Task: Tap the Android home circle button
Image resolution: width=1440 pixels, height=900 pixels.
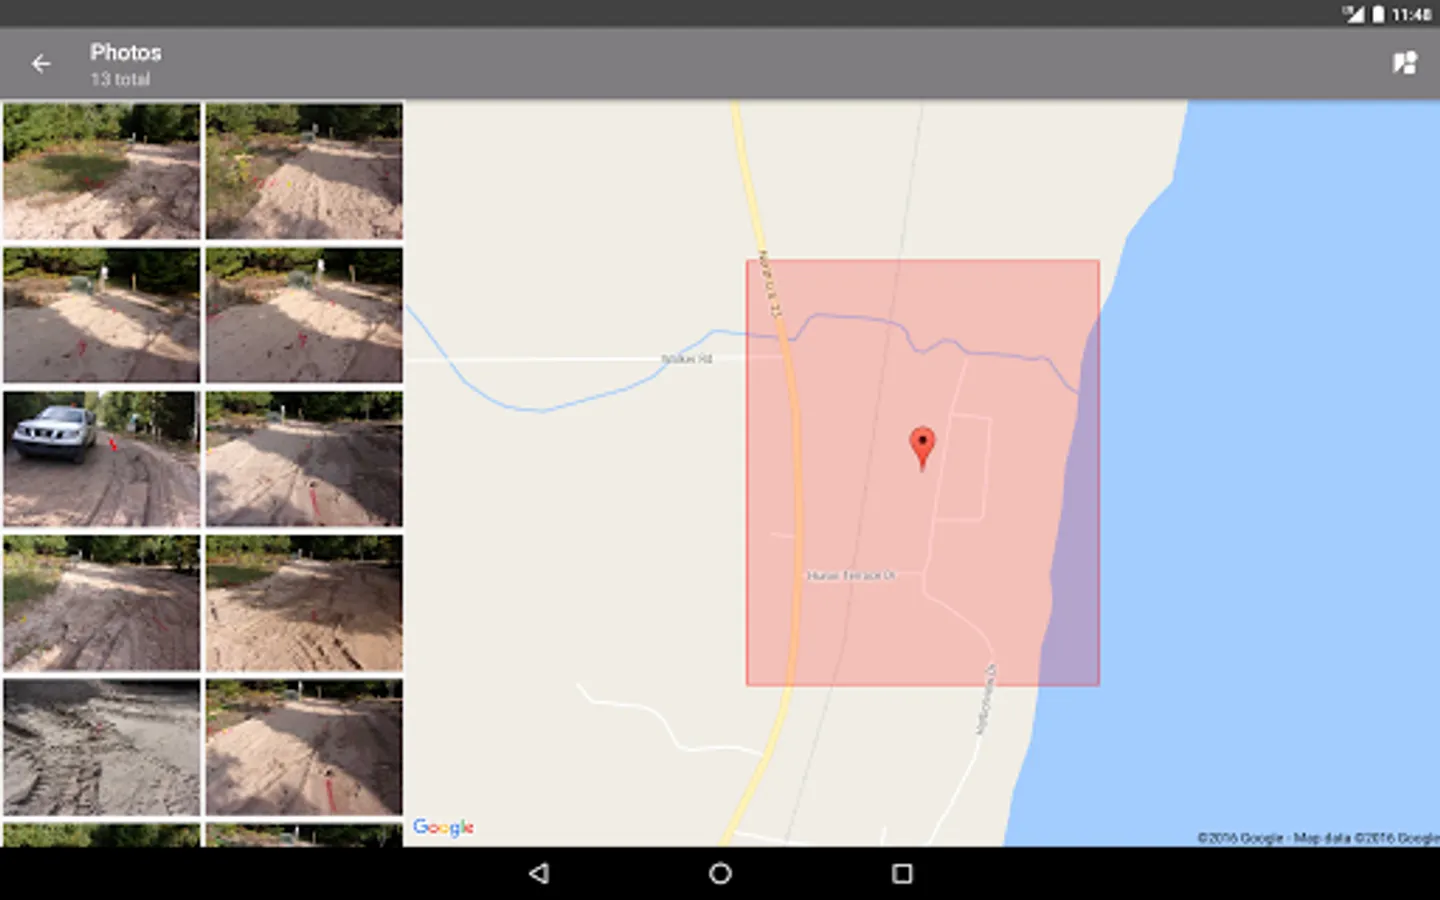Action: pyautogui.click(x=720, y=873)
